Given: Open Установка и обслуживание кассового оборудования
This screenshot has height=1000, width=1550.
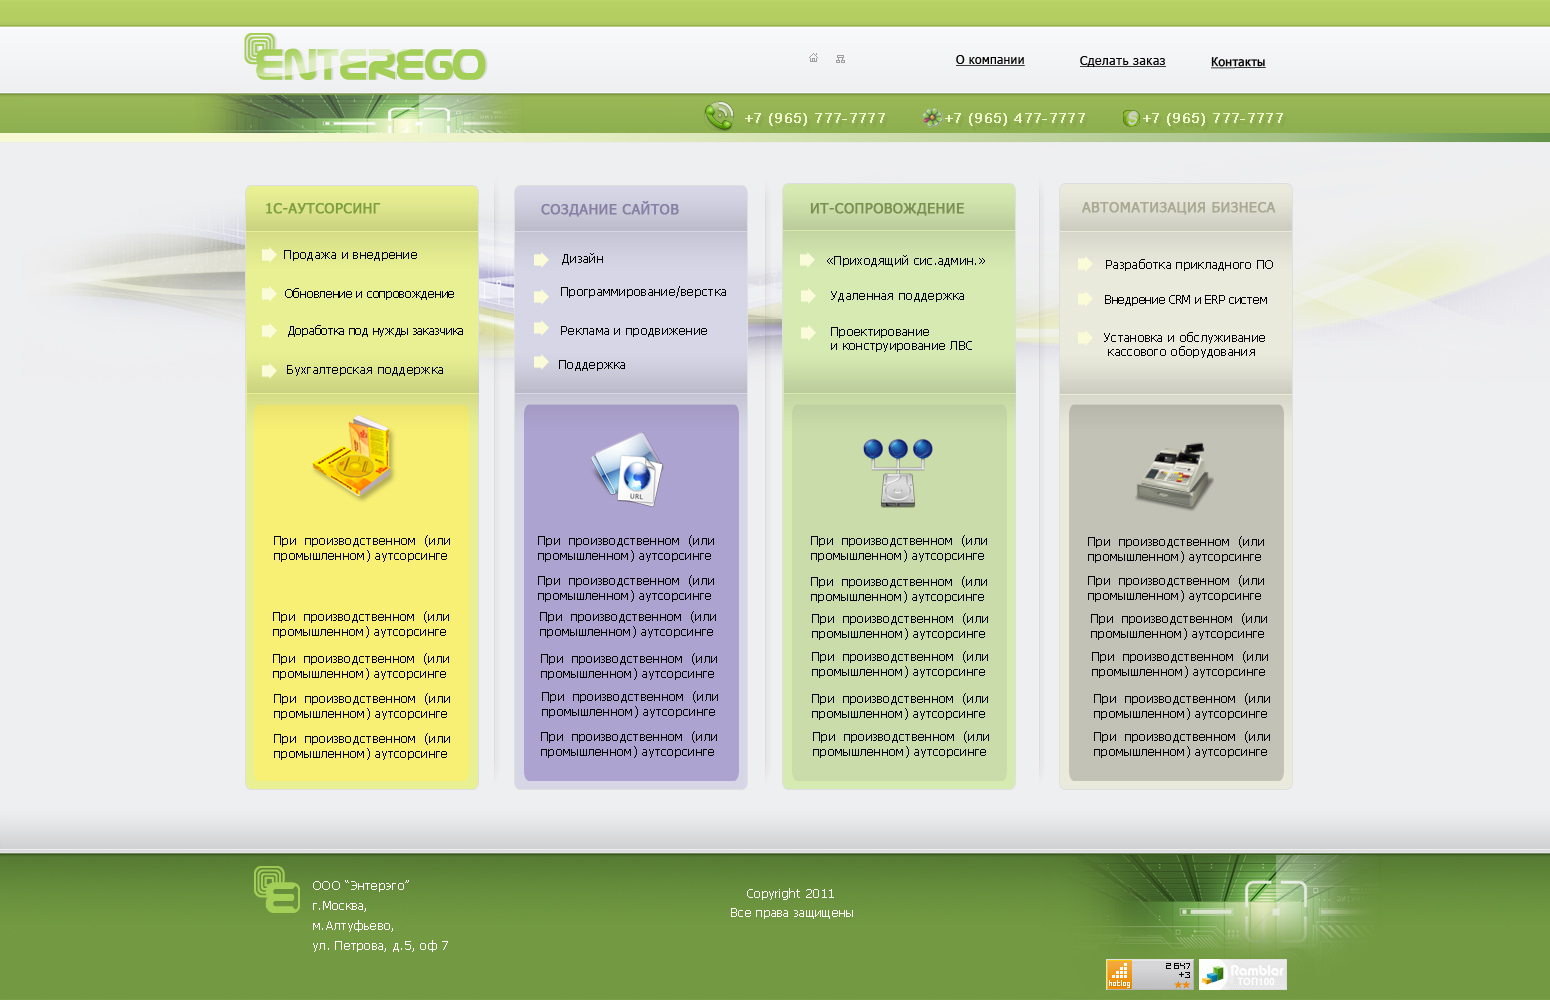Looking at the screenshot, I should 1184,345.
